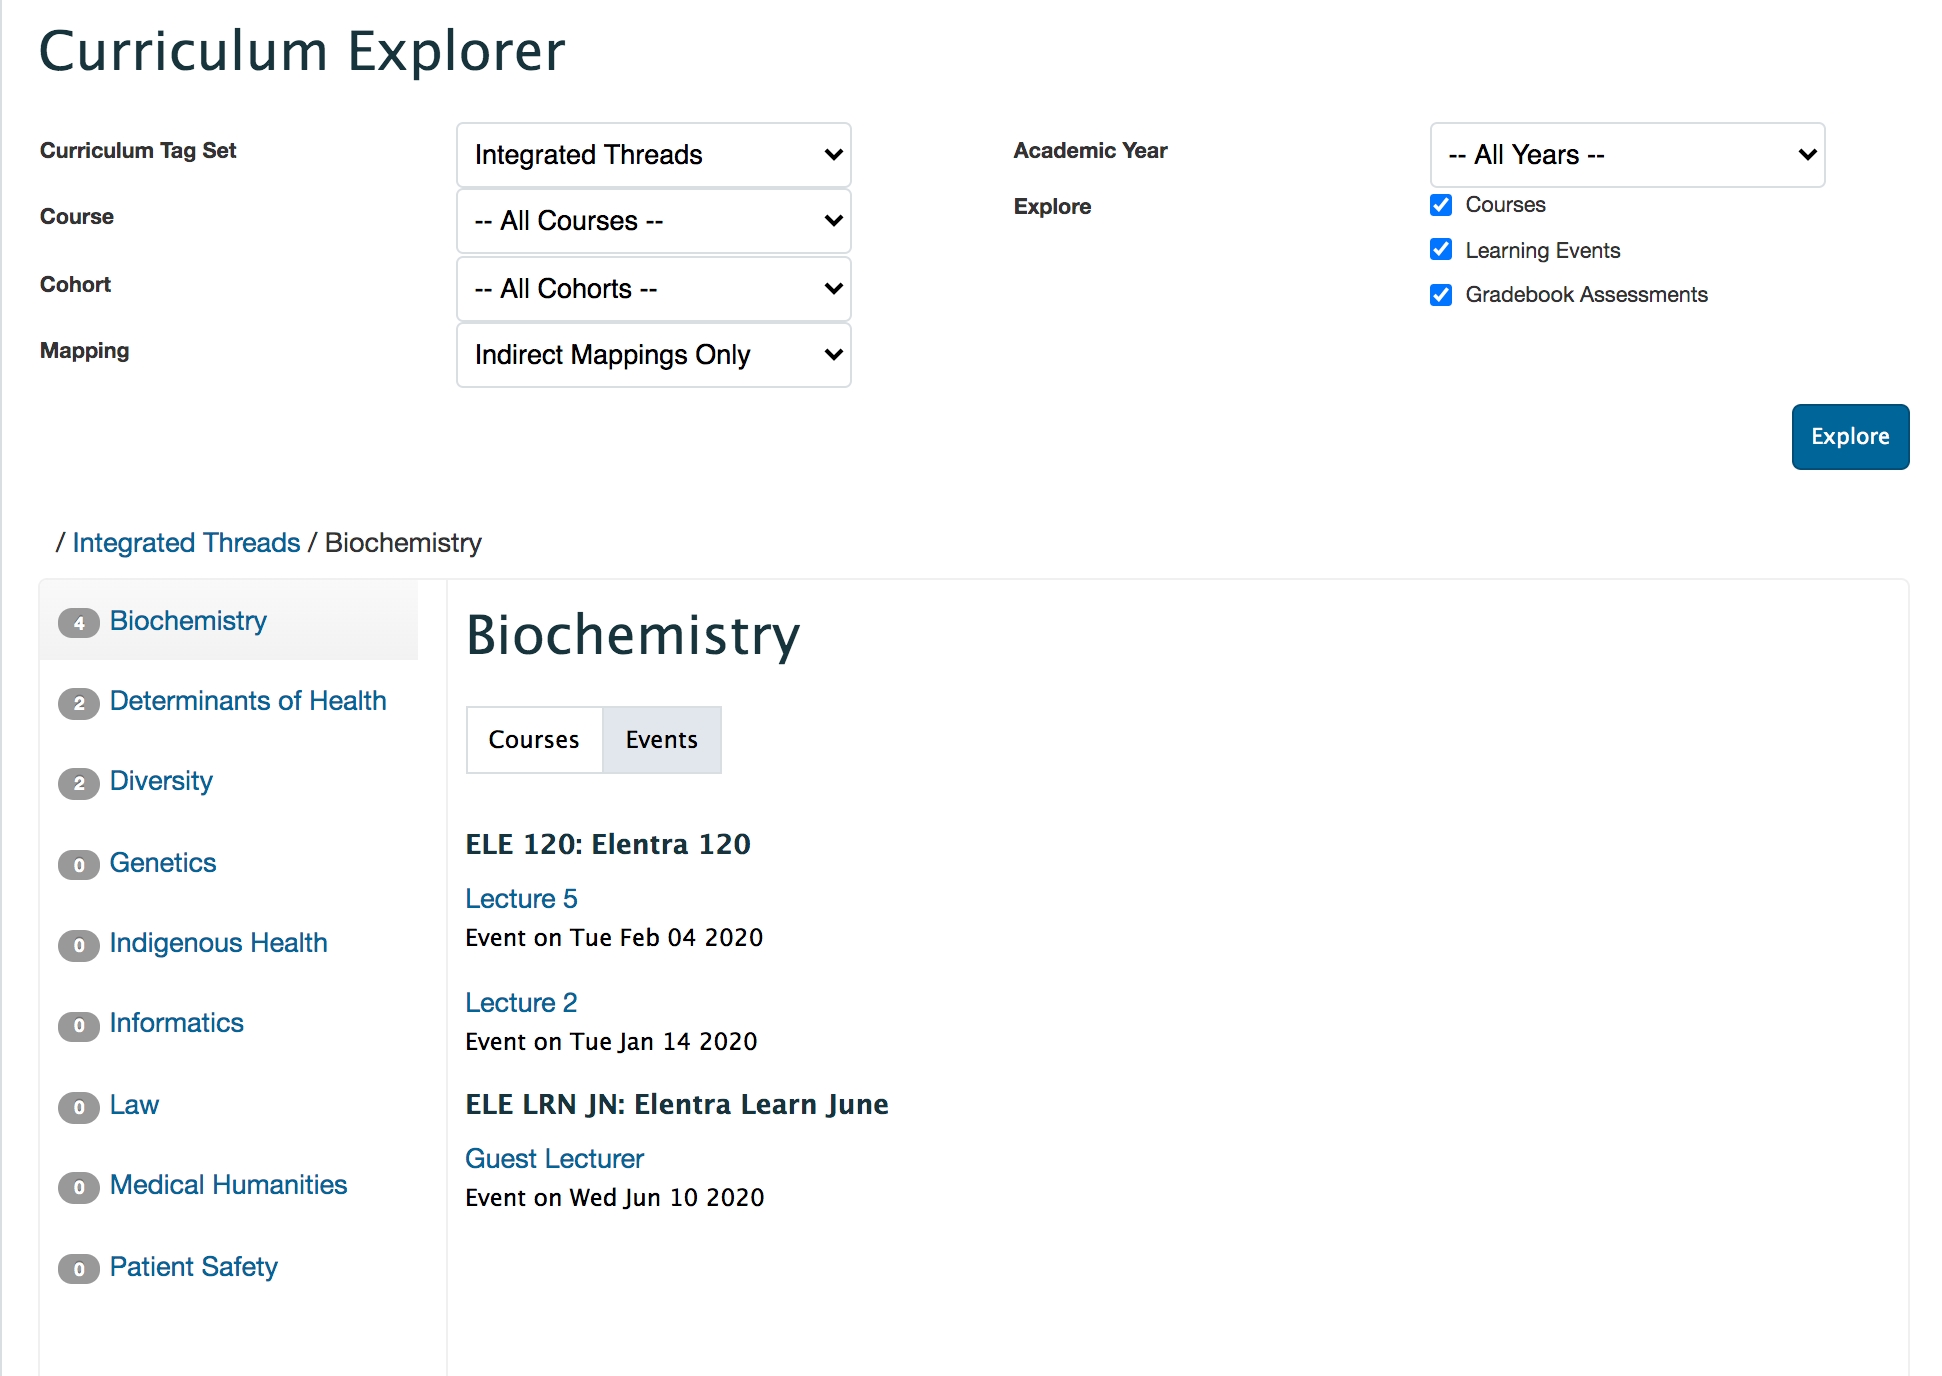Select Medical Humanities tag
Viewport: 1942px width, 1376px height.
(228, 1185)
